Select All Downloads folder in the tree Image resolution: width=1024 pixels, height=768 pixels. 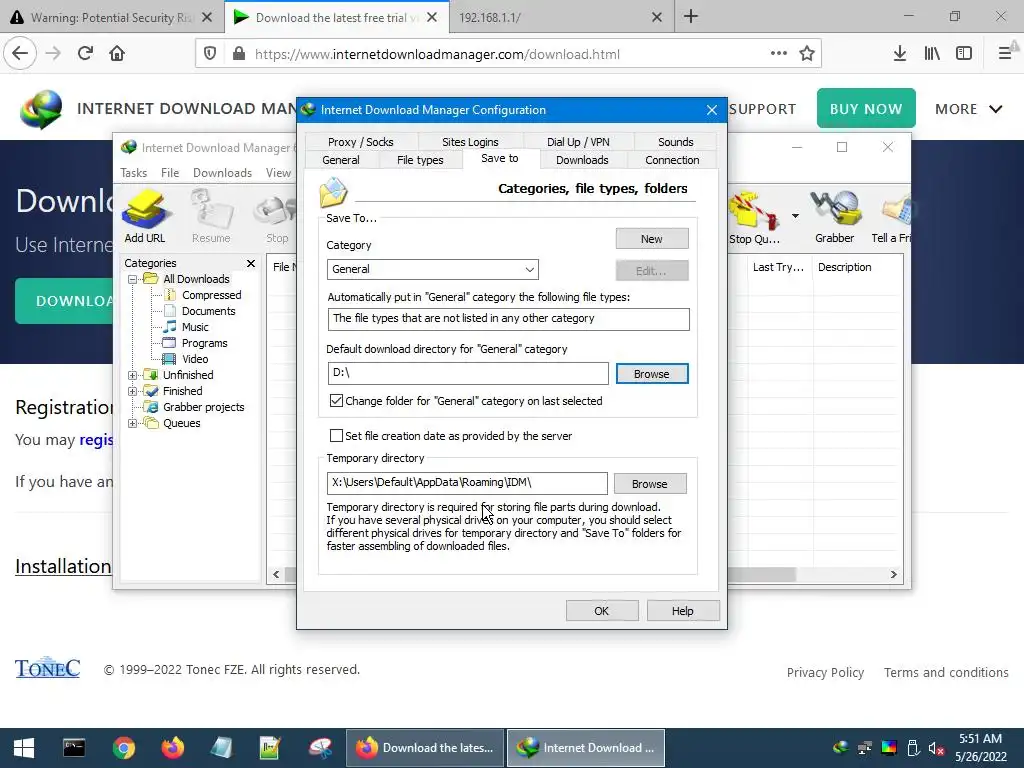(196, 279)
